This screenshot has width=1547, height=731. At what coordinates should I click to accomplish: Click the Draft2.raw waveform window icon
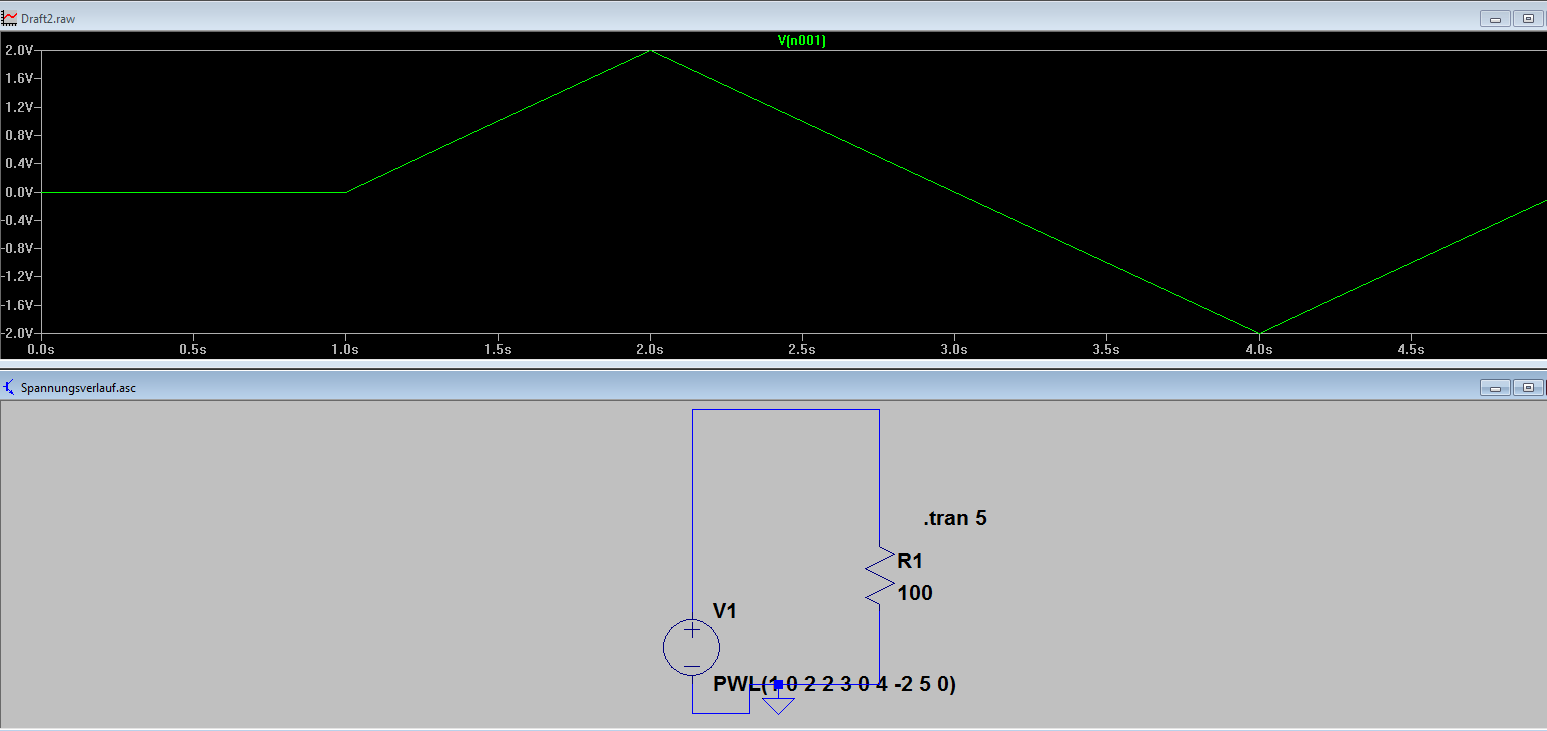[10, 18]
